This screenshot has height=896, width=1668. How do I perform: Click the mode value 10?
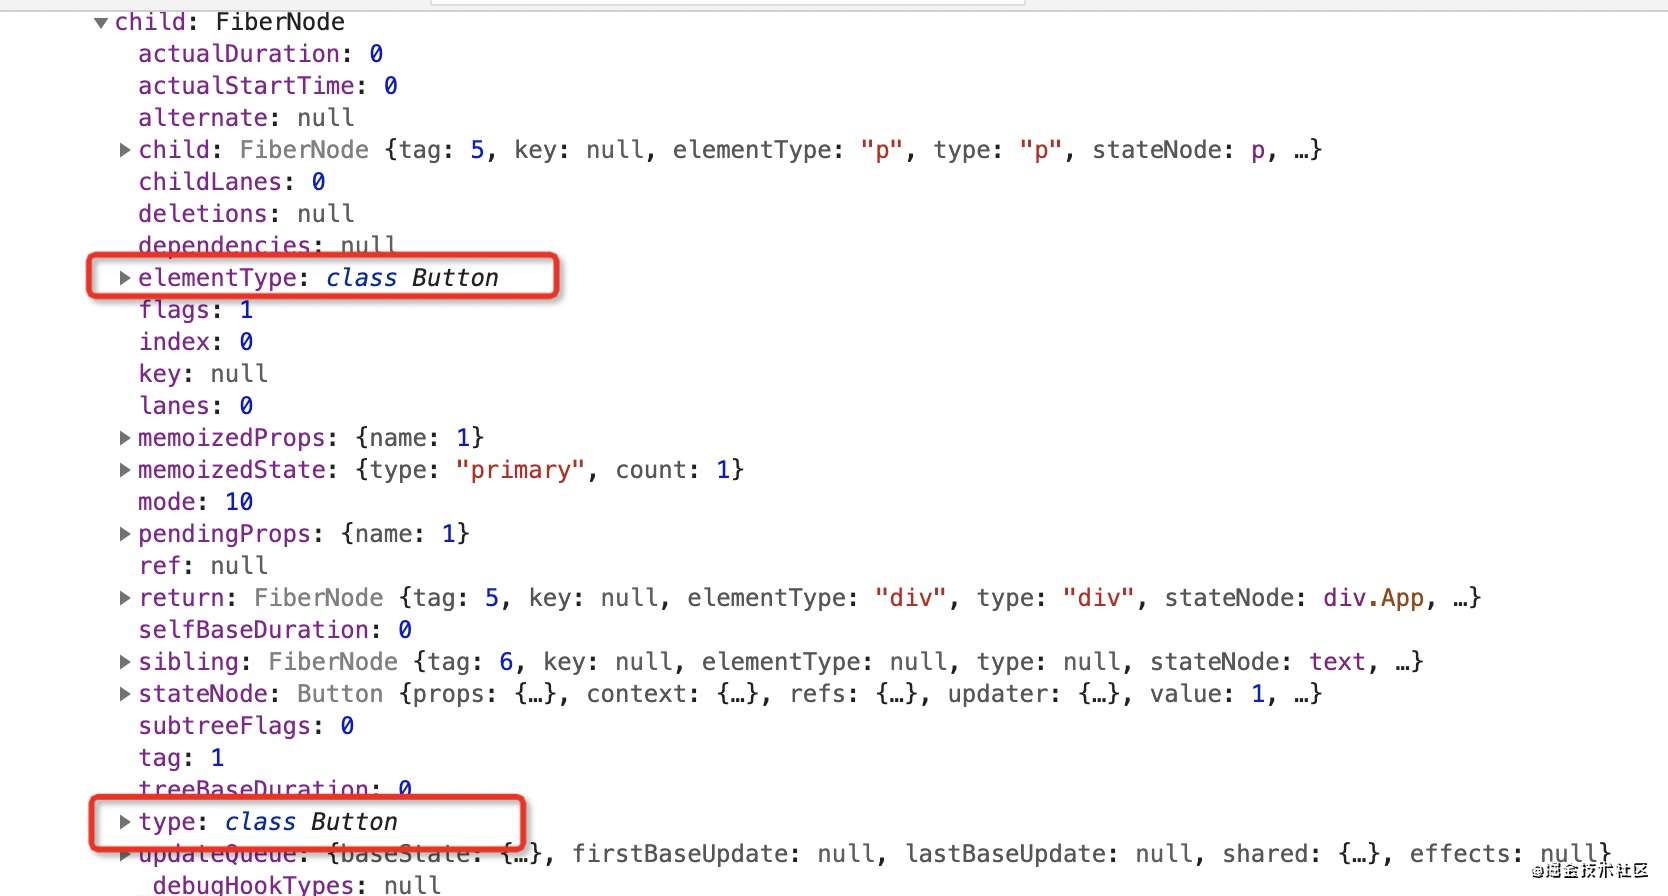[238, 502]
